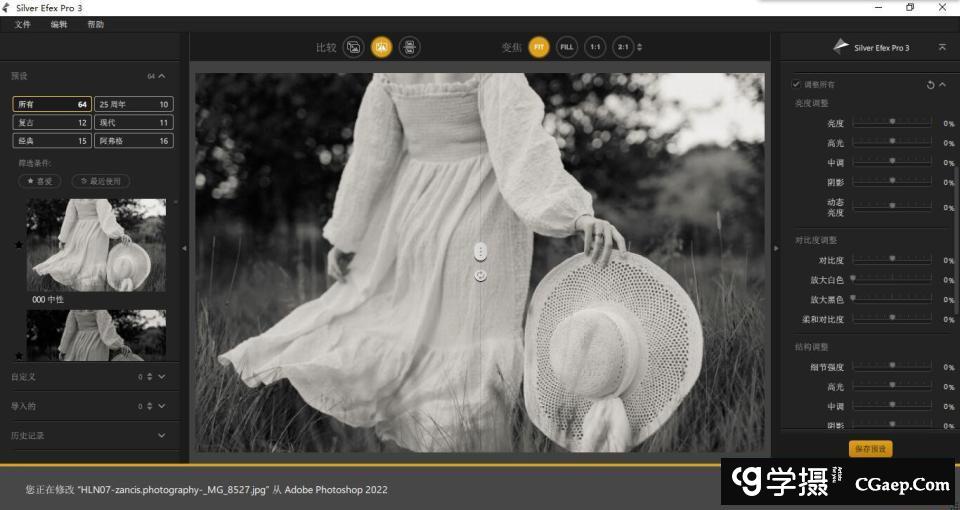Set zoom to 1:1
The image size is (960, 510).
[595, 47]
